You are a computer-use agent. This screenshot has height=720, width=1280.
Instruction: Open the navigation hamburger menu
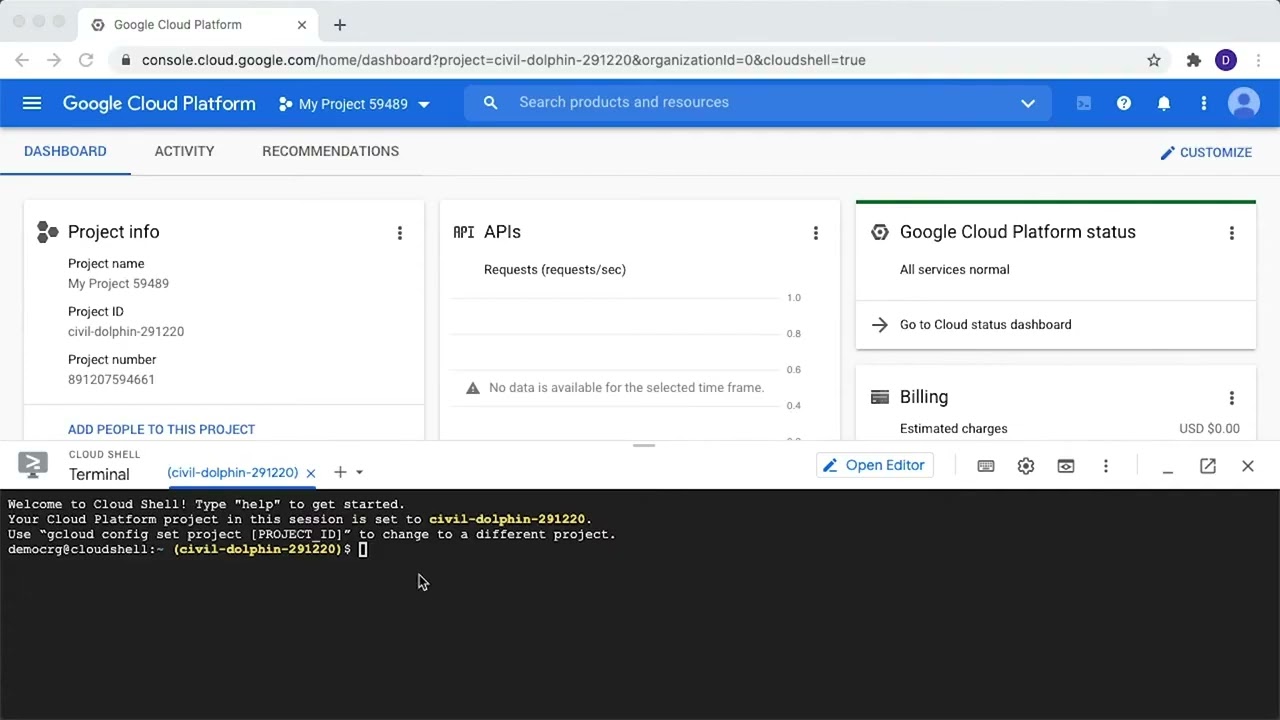[x=32, y=103]
